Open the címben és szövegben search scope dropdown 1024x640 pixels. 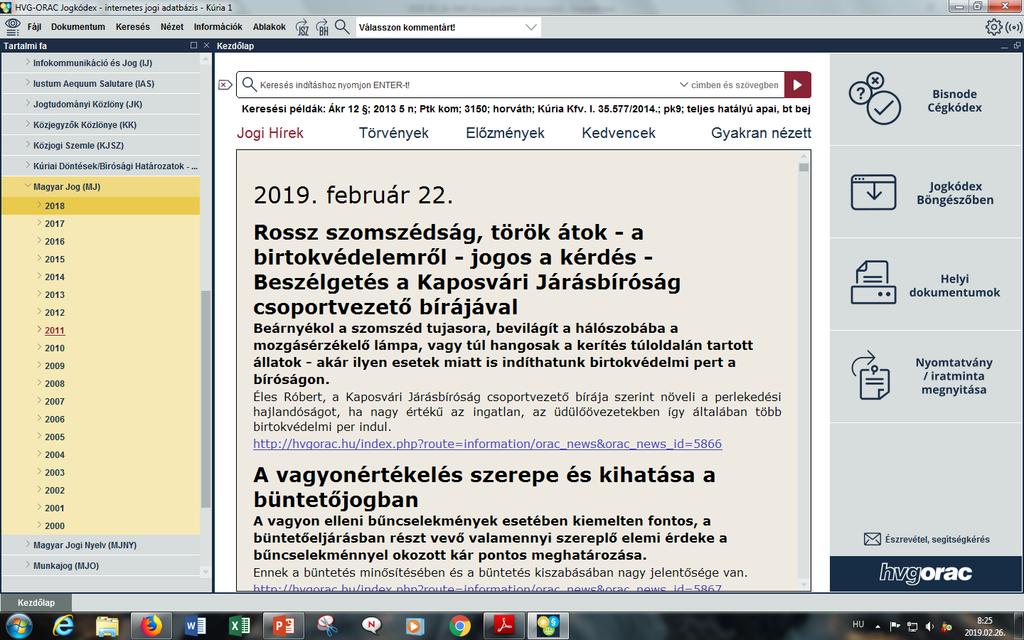pyautogui.click(x=729, y=85)
